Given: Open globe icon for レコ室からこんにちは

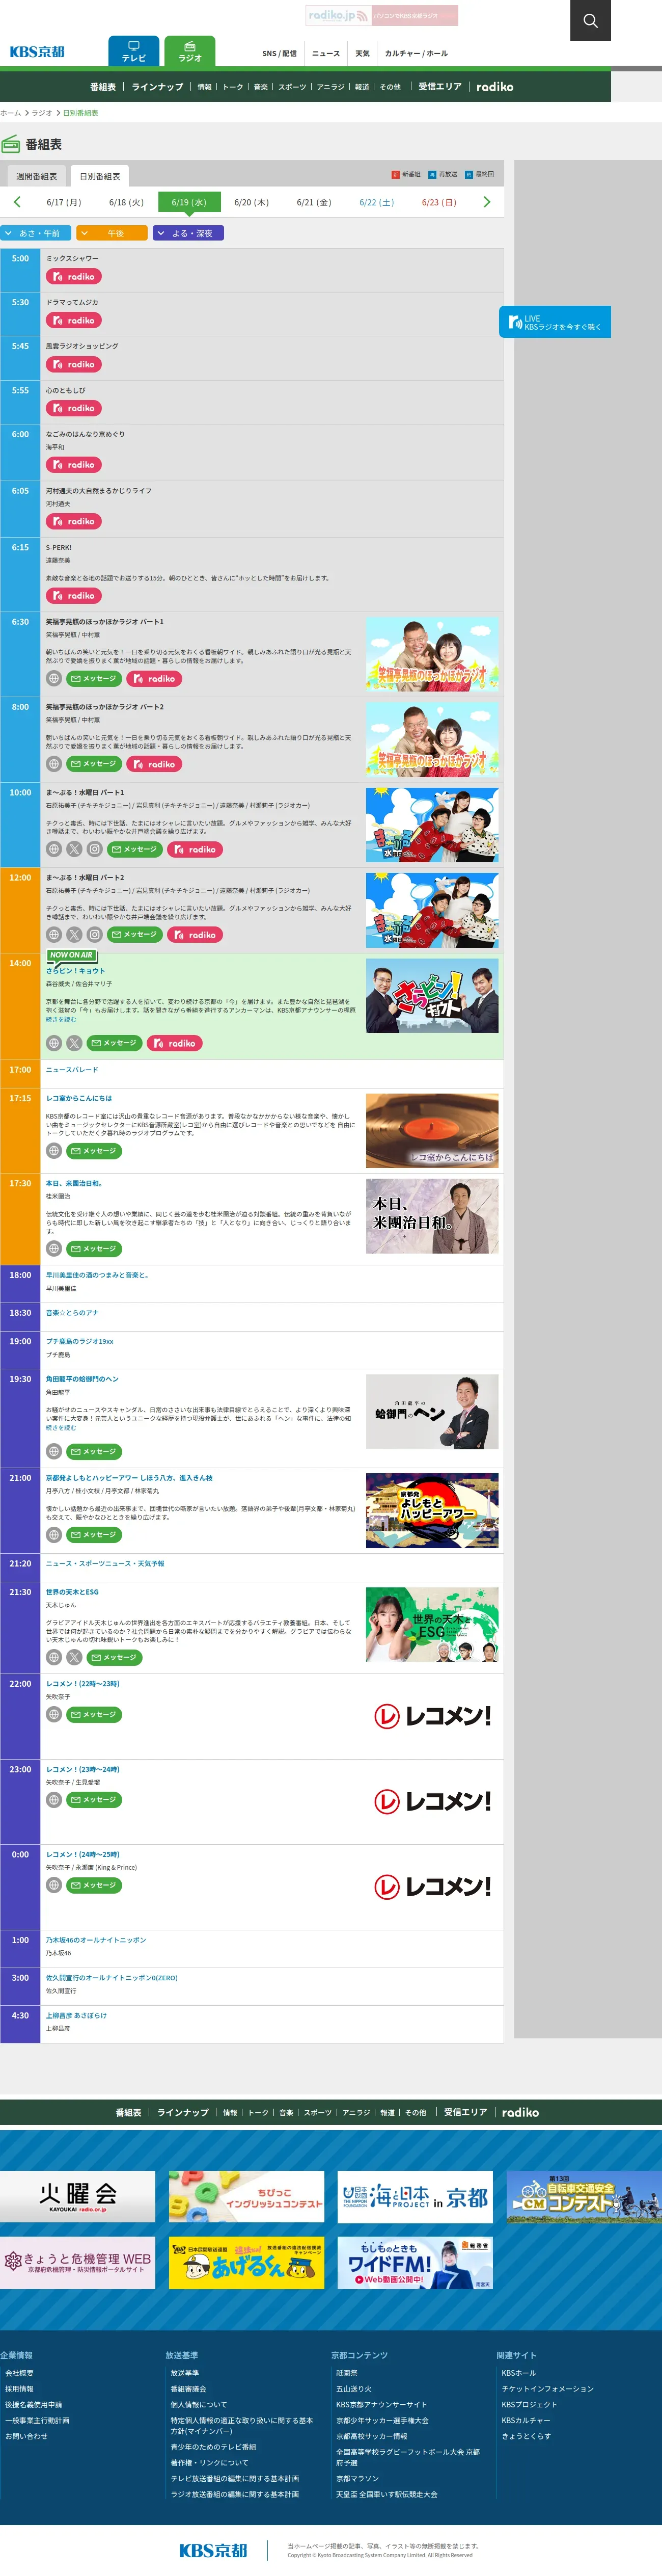Looking at the screenshot, I should coord(54,1151).
